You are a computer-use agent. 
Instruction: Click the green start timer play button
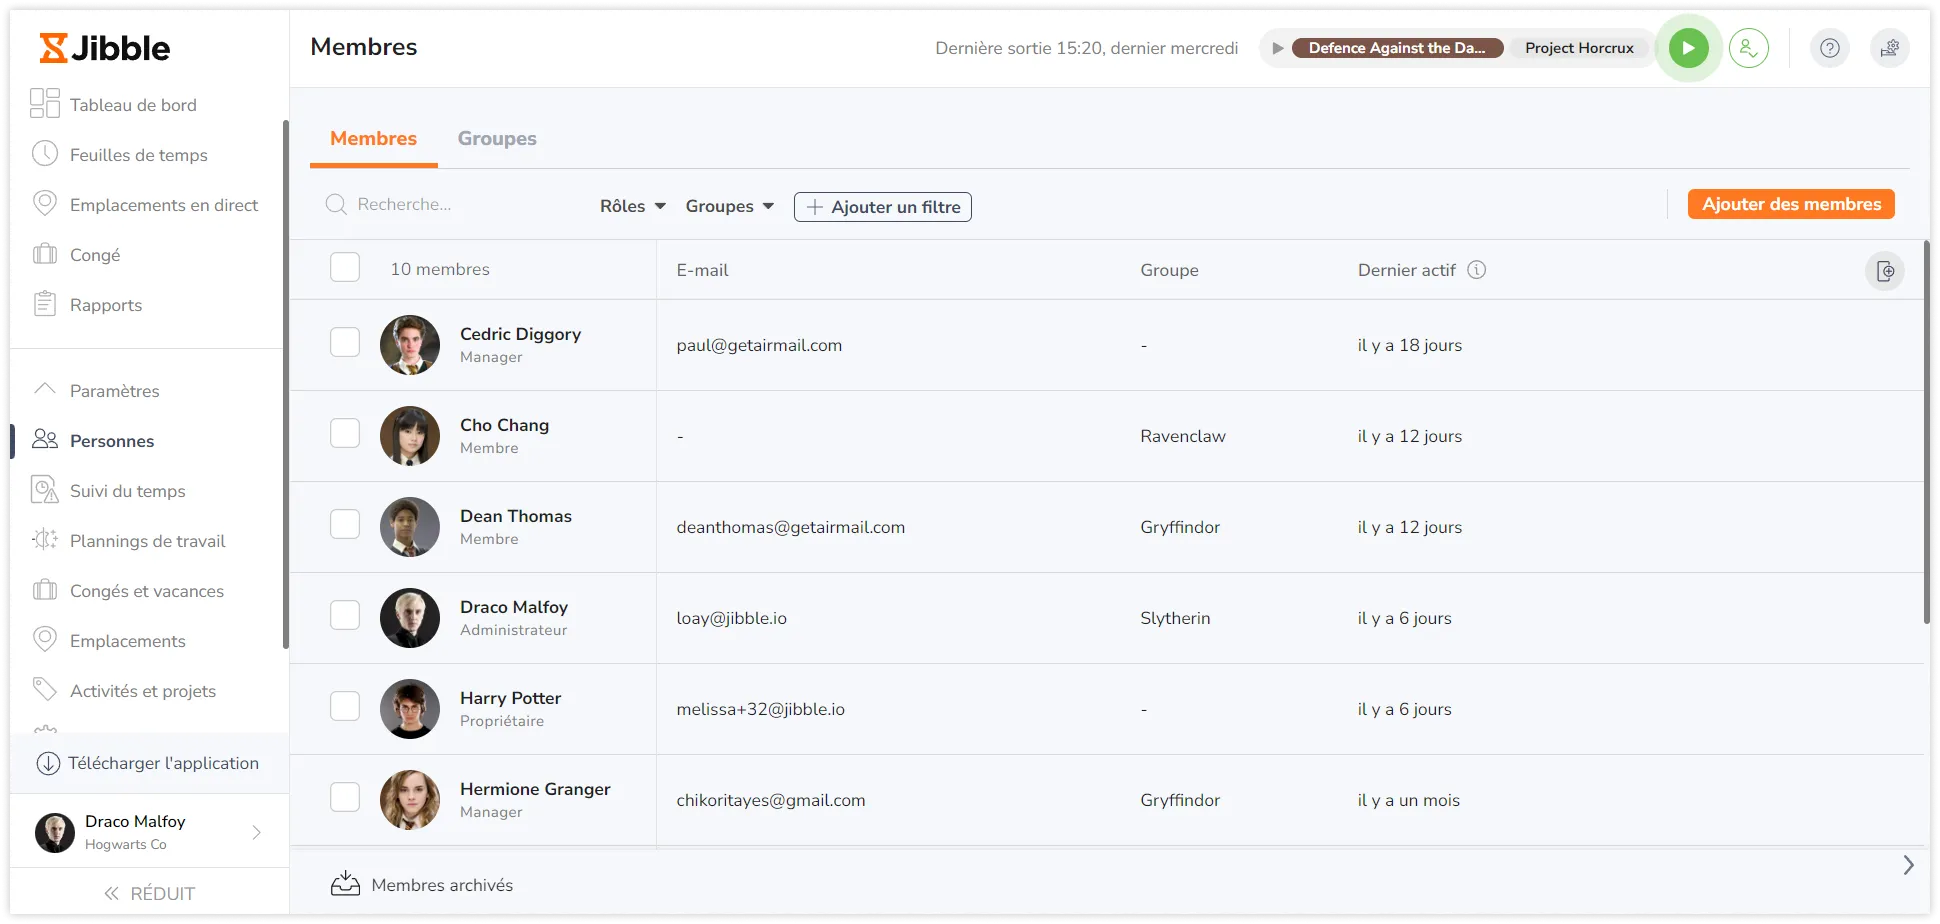point(1688,48)
